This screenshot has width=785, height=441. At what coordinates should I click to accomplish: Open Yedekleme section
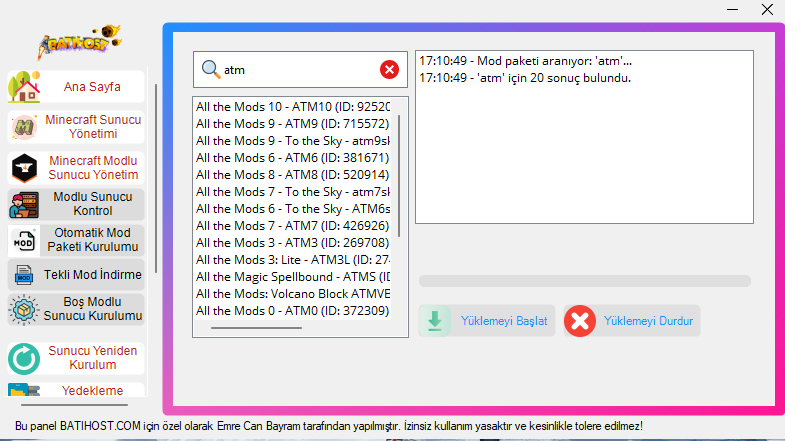pos(76,390)
